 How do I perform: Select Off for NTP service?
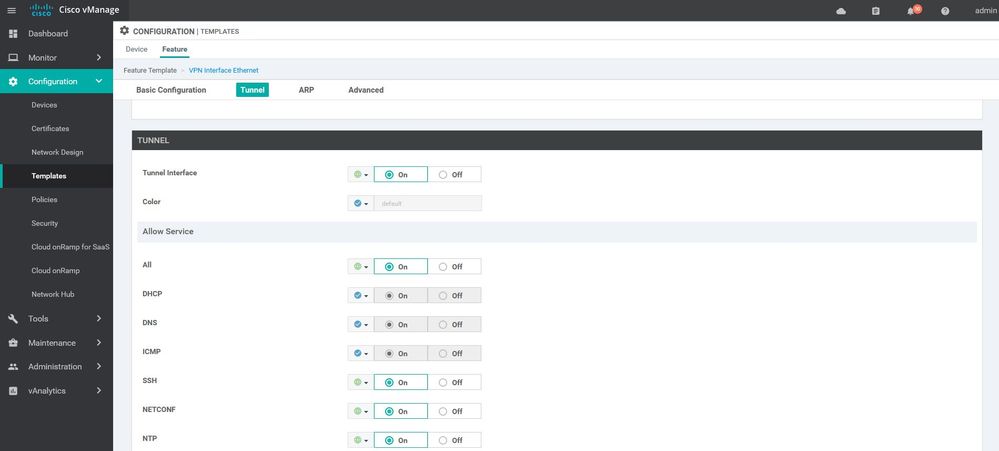[x=454, y=440]
